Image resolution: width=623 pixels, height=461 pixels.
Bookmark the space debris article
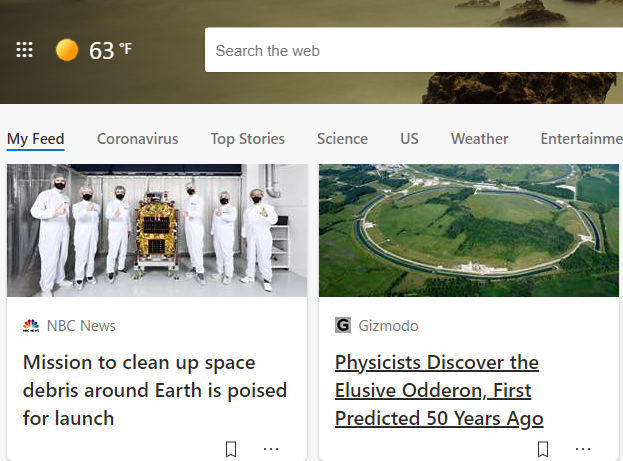point(231,449)
